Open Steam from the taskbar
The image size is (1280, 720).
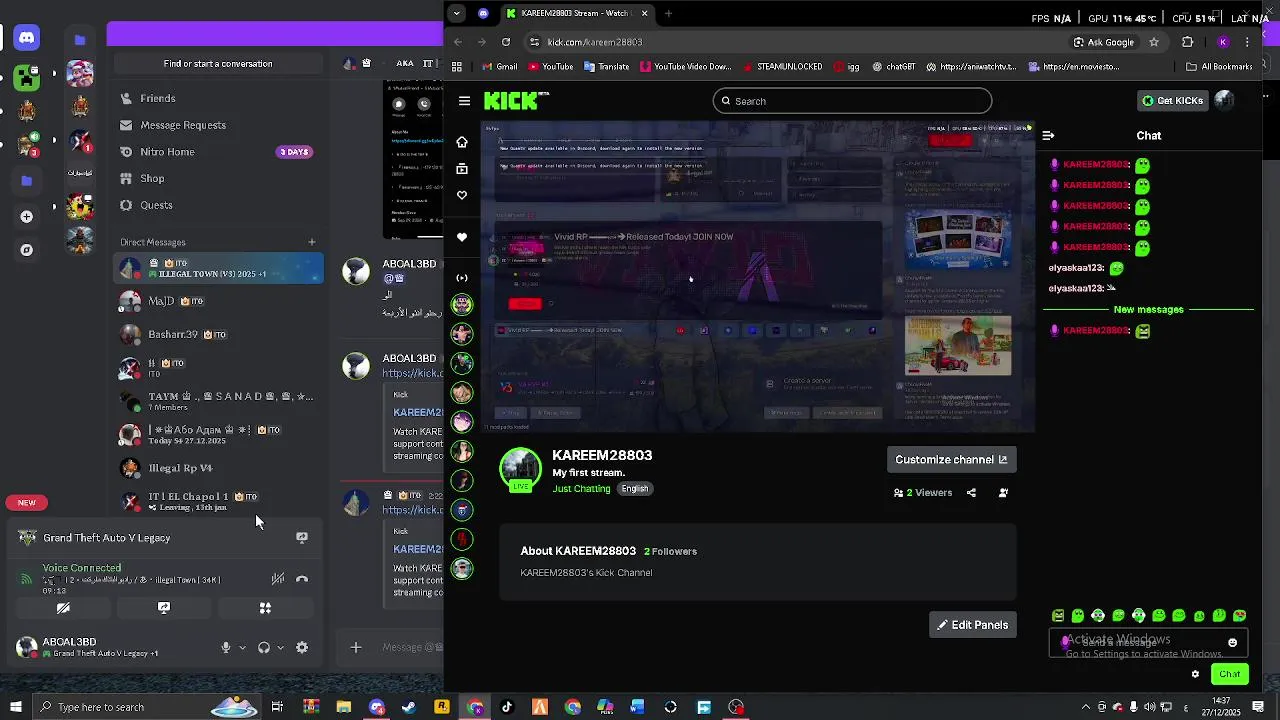[409, 707]
